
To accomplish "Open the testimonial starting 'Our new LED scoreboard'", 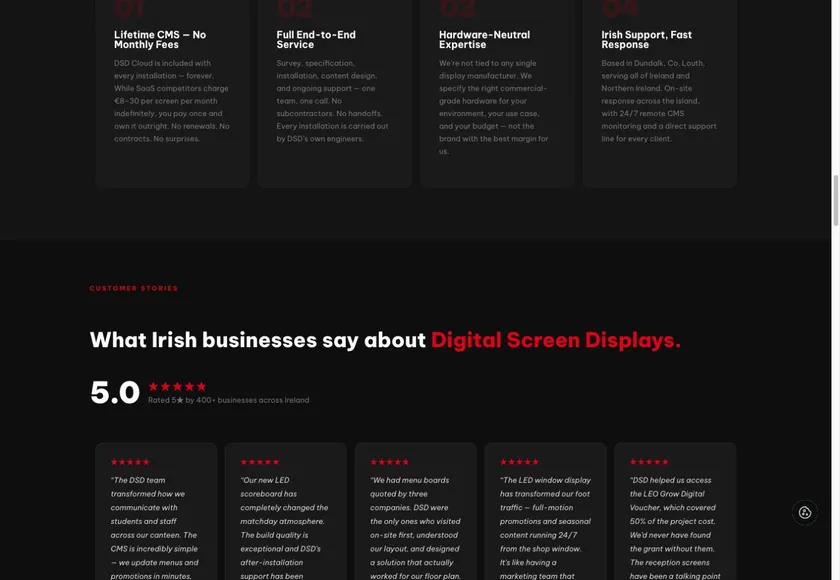I will point(286,511).
